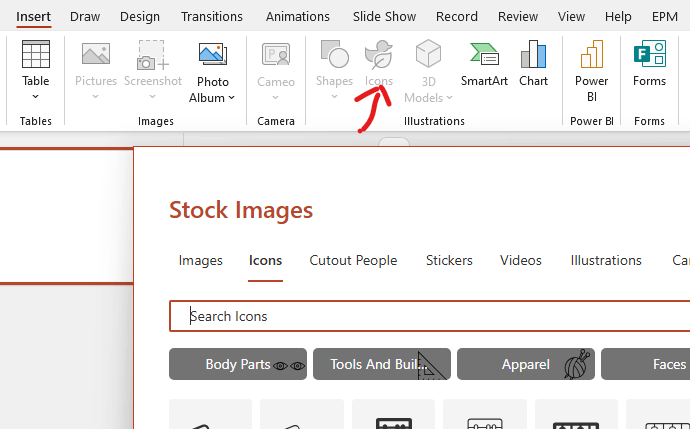Click the Search Icons field
The height and width of the screenshot is (429, 690).
429,316
